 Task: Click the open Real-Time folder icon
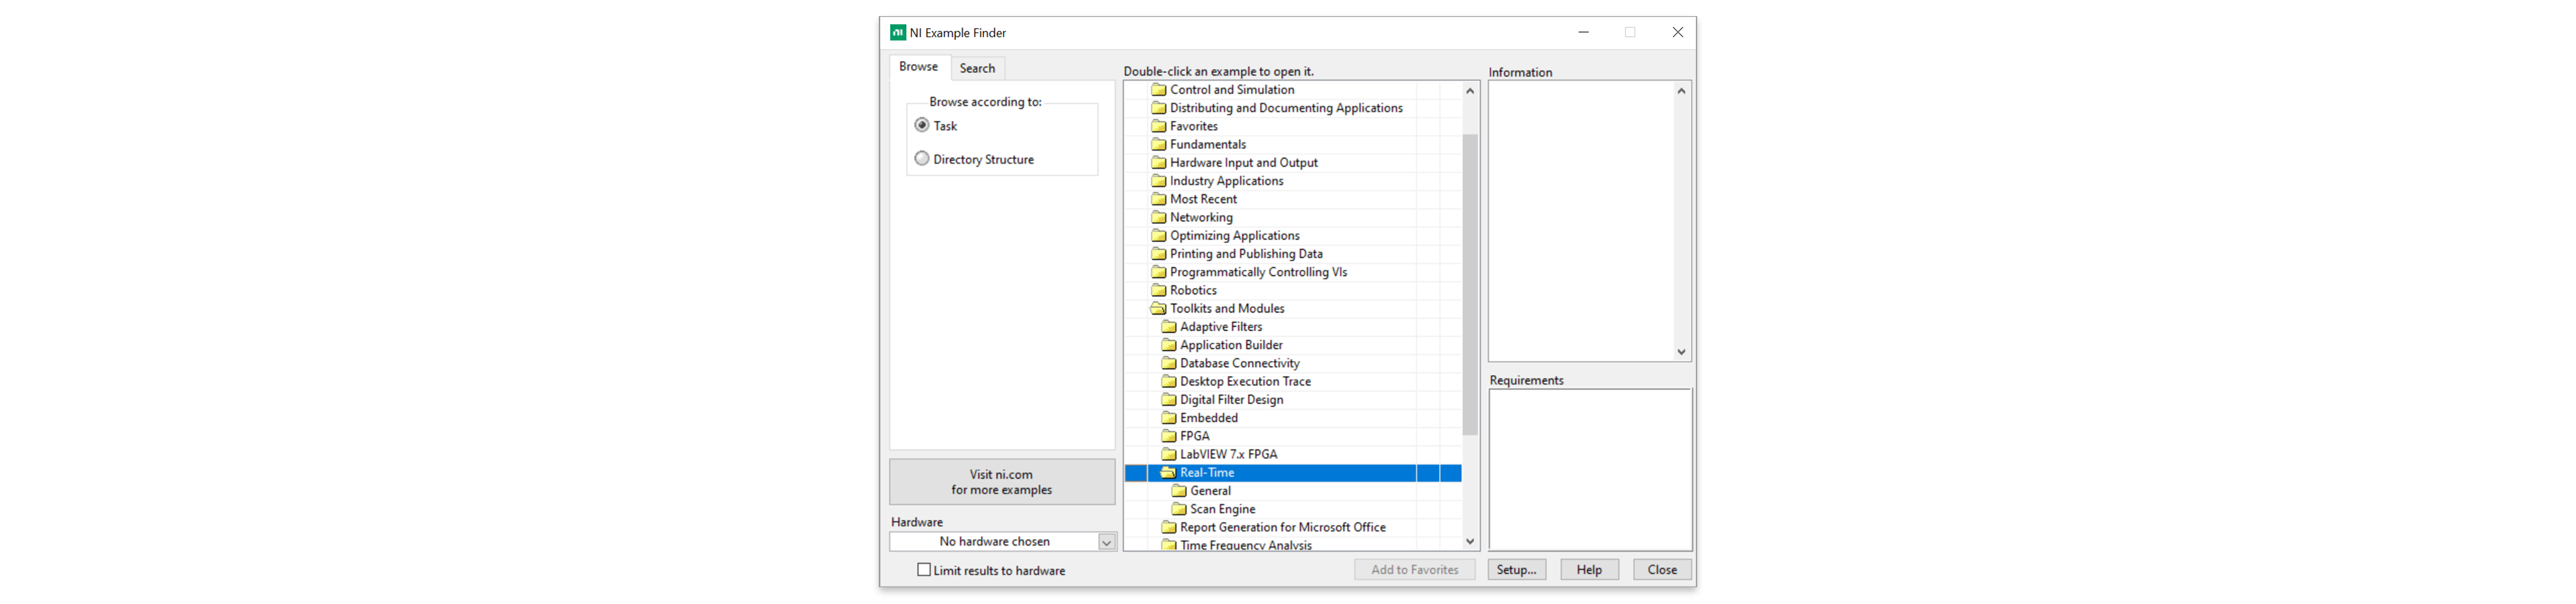1169,473
